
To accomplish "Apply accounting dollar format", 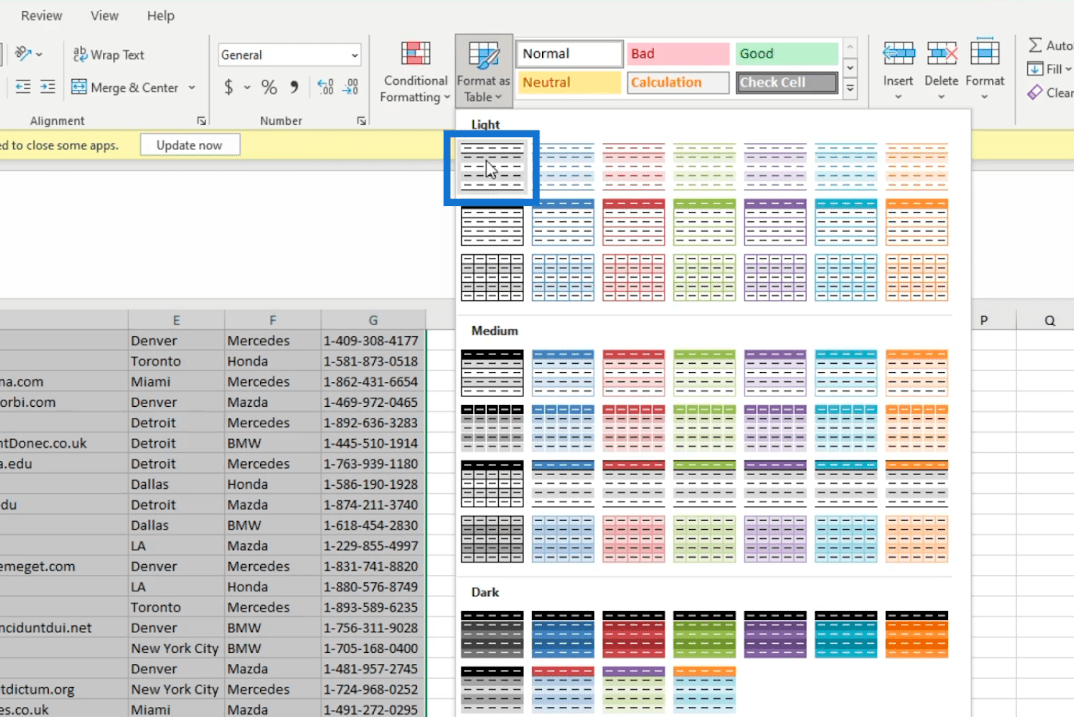I will pyautogui.click(x=229, y=87).
